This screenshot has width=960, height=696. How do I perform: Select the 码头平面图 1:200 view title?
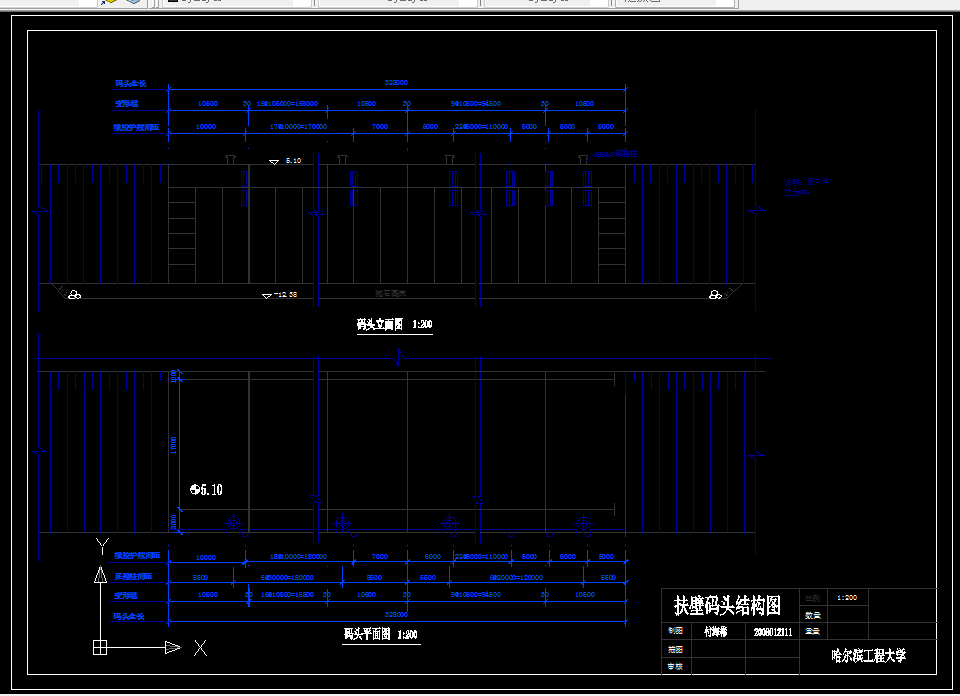(x=380, y=634)
